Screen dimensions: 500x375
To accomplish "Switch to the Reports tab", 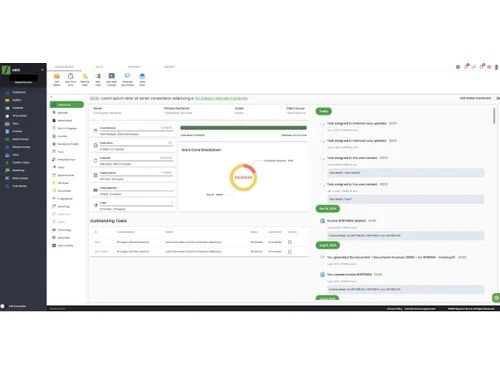I will point(169,67).
